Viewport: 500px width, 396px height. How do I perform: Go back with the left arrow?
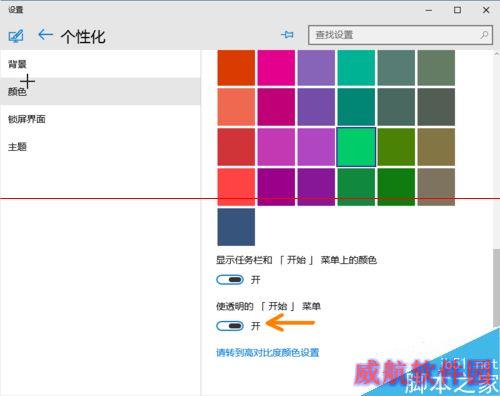point(46,34)
